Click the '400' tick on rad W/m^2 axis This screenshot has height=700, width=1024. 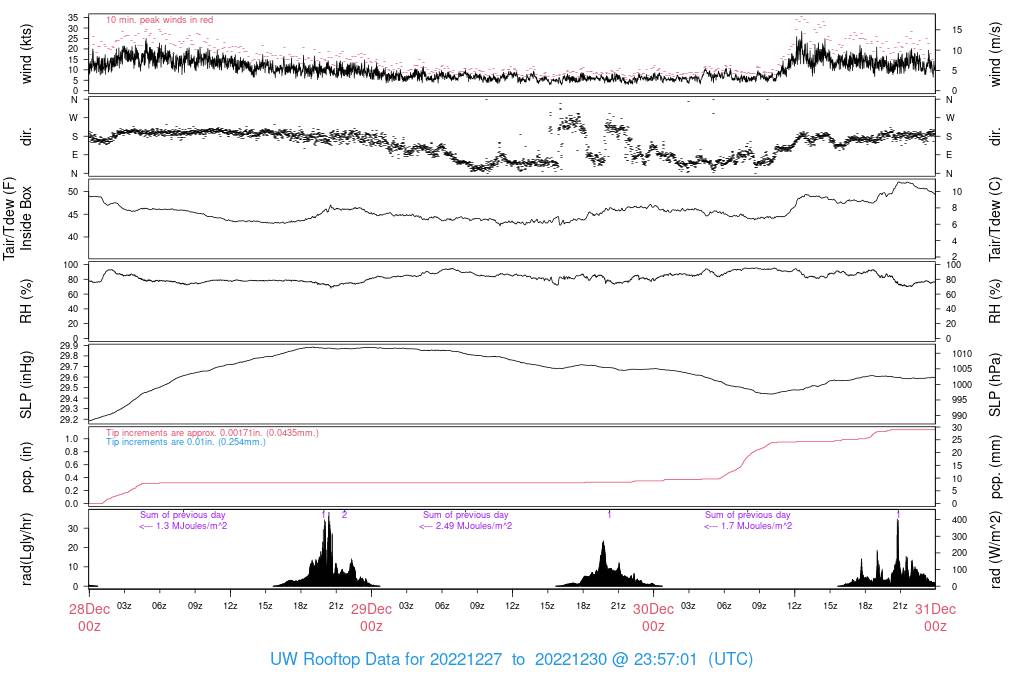point(959,520)
